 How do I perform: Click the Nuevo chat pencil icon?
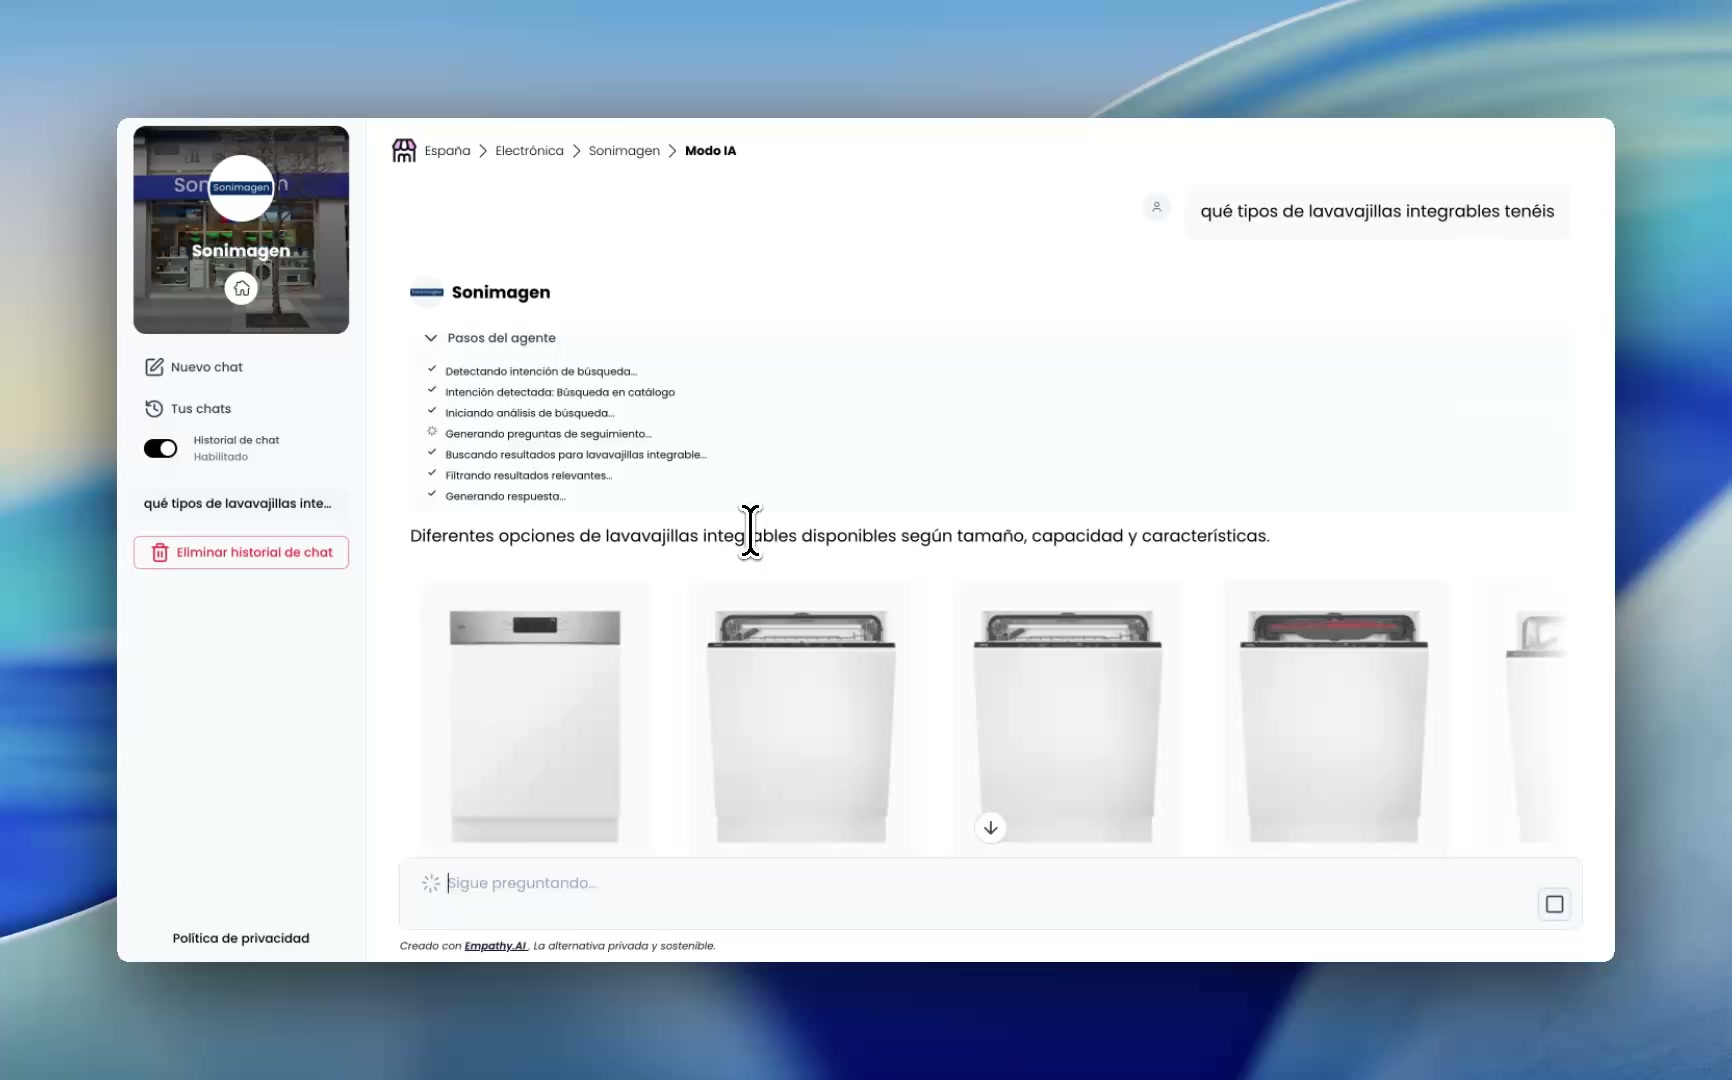pyautogui.click(x=154, y=367)
